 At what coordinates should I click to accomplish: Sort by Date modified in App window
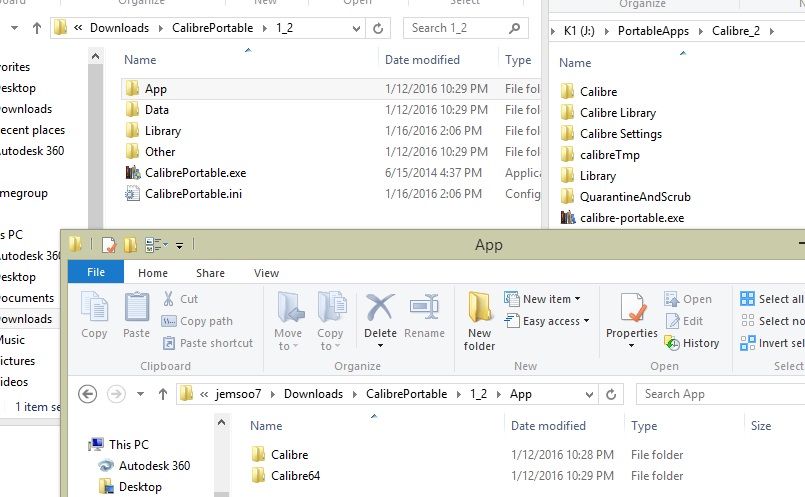pos(548,426)
